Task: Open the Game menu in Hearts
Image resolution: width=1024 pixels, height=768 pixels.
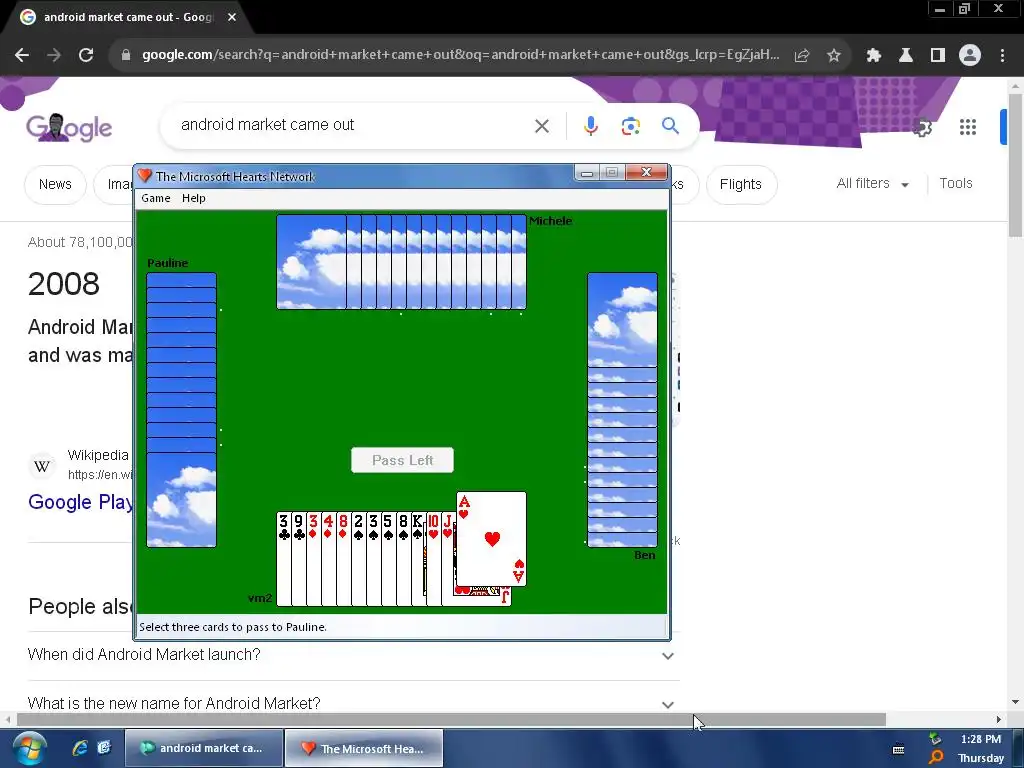Action: 155,198
